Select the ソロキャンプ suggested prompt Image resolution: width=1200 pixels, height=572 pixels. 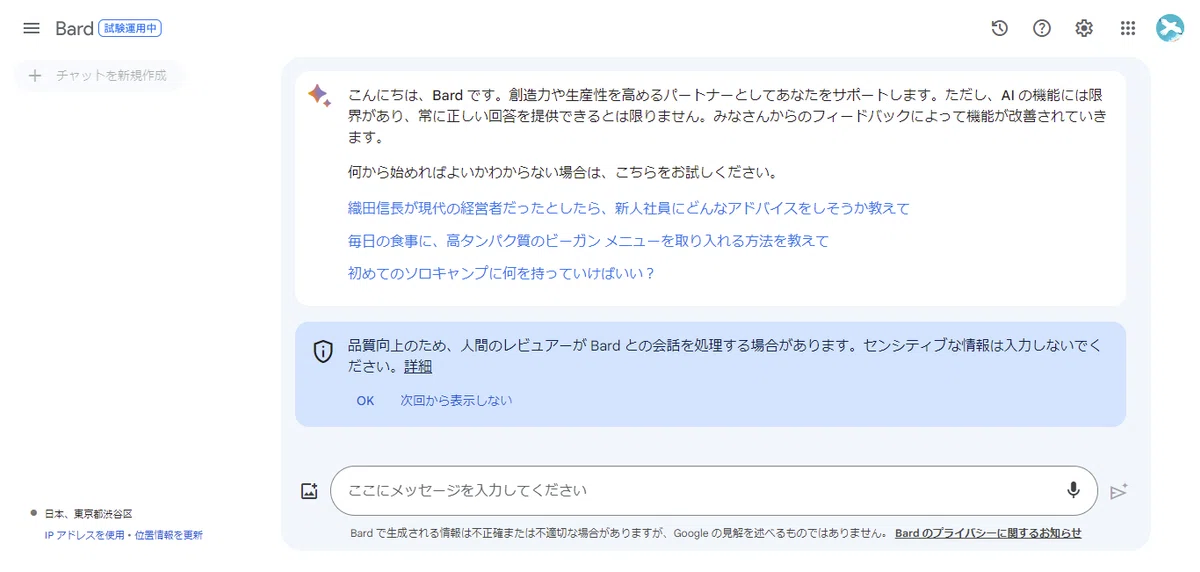(501, 272)
